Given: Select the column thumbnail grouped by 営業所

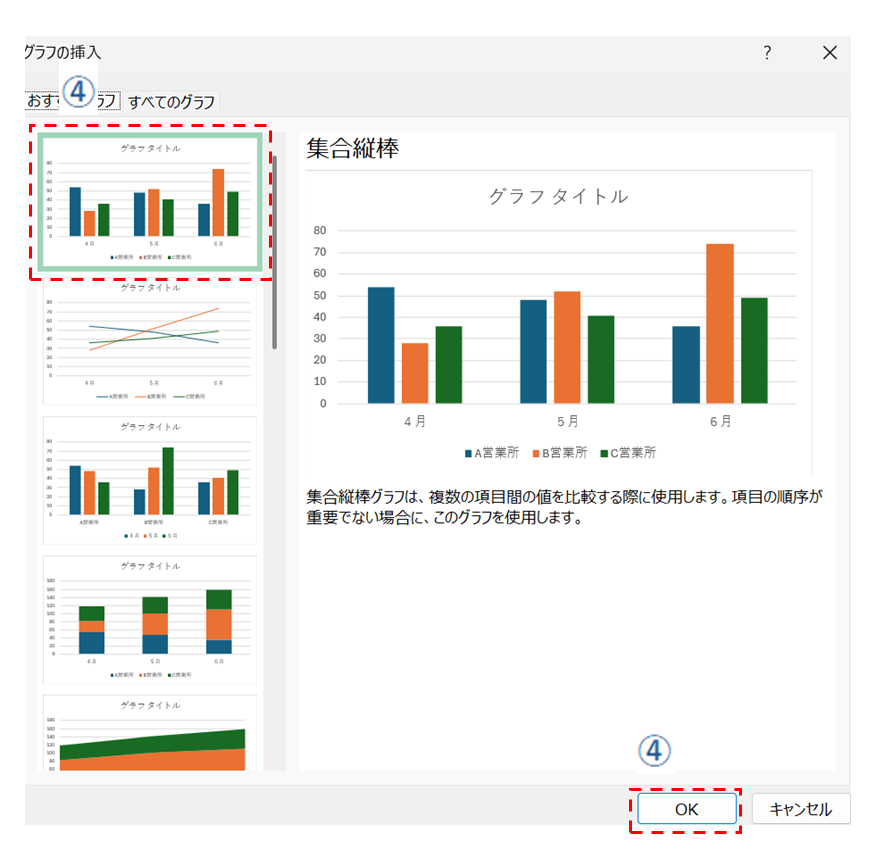Looking at the screenshot, I should coord(150,480).
